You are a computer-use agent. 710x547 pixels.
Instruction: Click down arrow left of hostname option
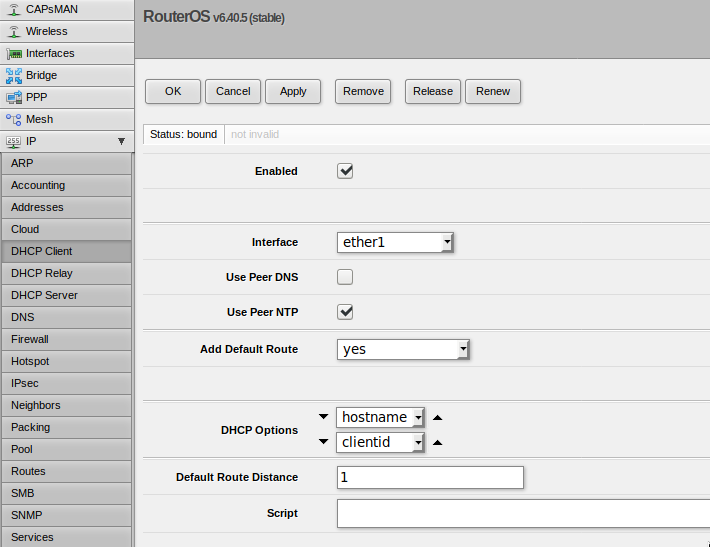coord(323,417)
